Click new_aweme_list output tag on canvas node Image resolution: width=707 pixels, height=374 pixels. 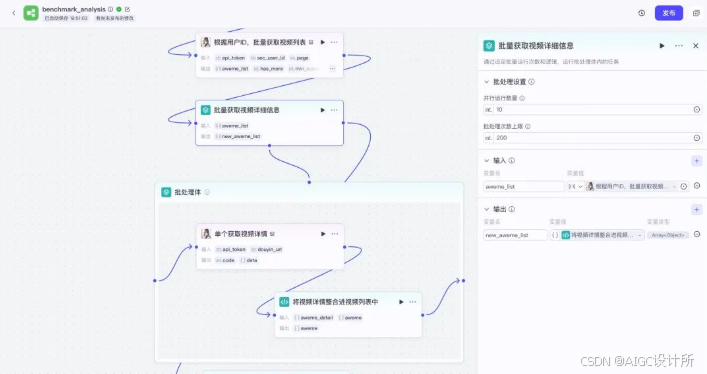tap(238, 136)
